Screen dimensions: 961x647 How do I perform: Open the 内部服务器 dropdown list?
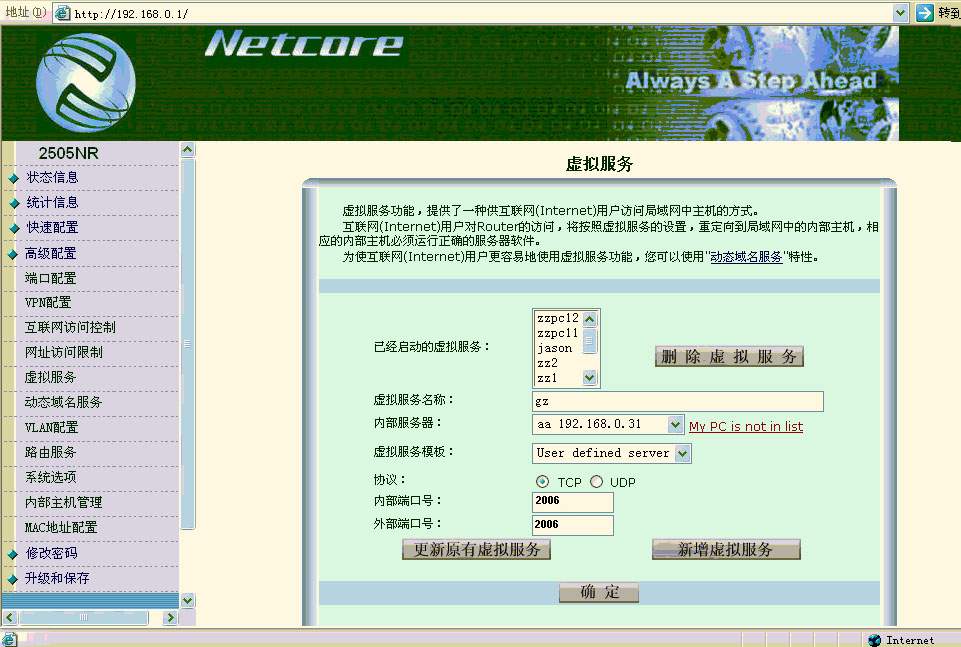675,425
